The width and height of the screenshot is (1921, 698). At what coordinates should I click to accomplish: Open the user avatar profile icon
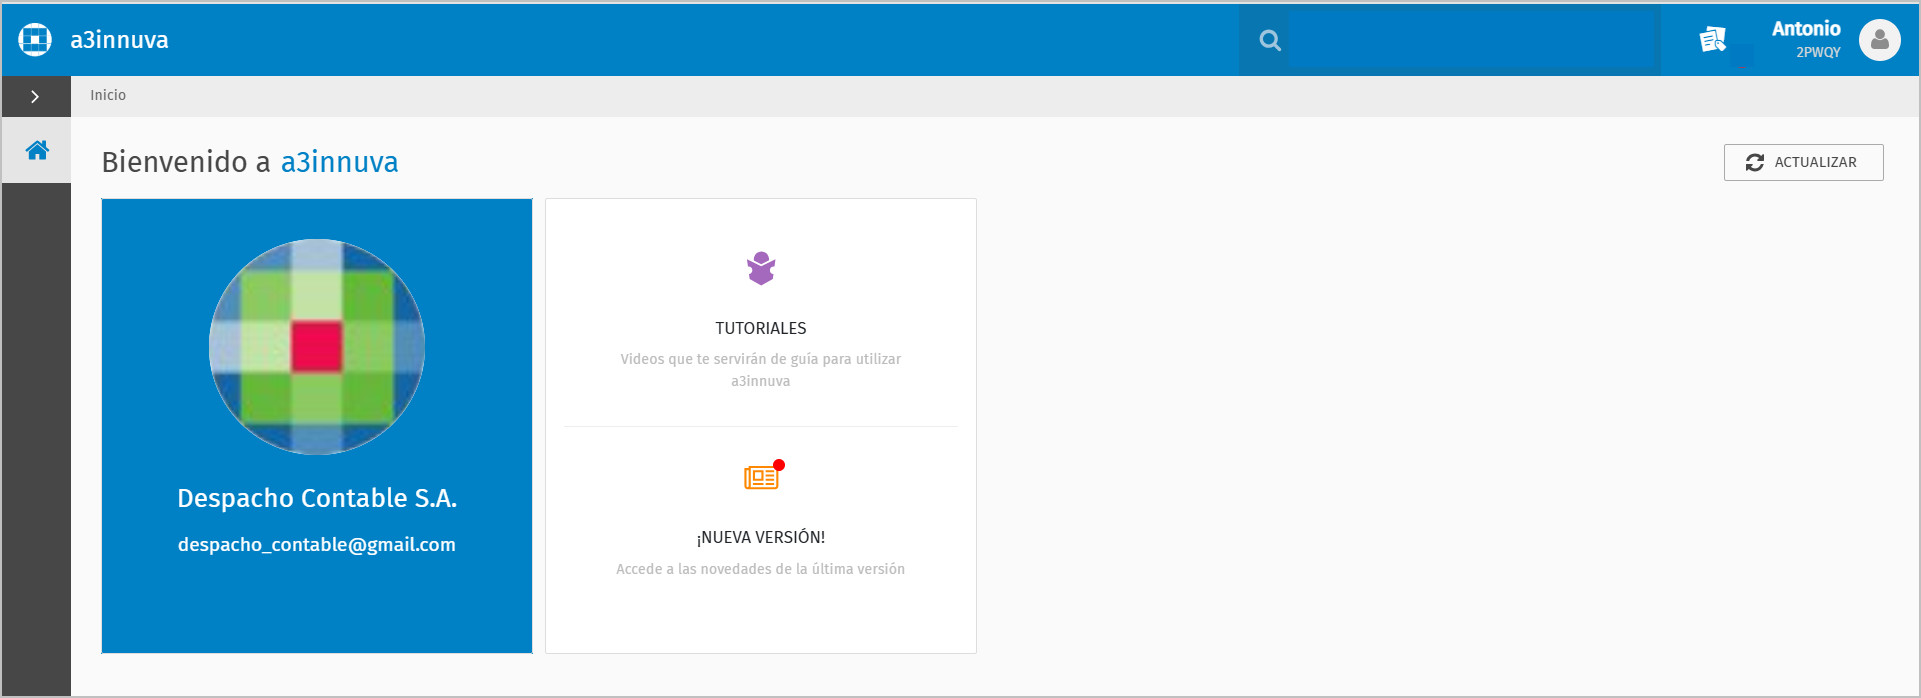tap(1880, 40)
